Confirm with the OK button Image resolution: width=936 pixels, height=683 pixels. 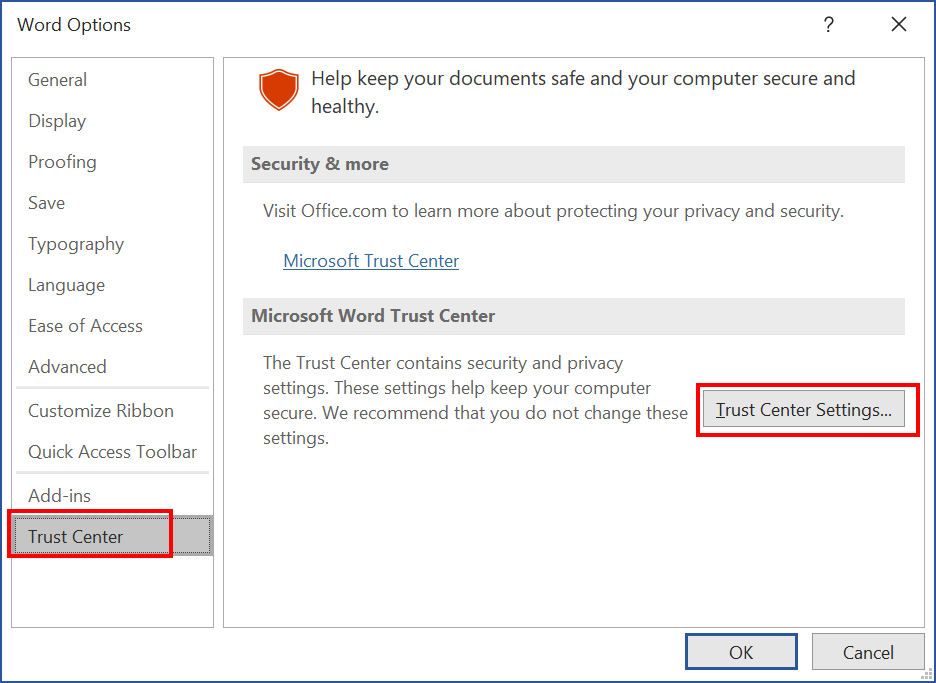[x=741, y=651]
